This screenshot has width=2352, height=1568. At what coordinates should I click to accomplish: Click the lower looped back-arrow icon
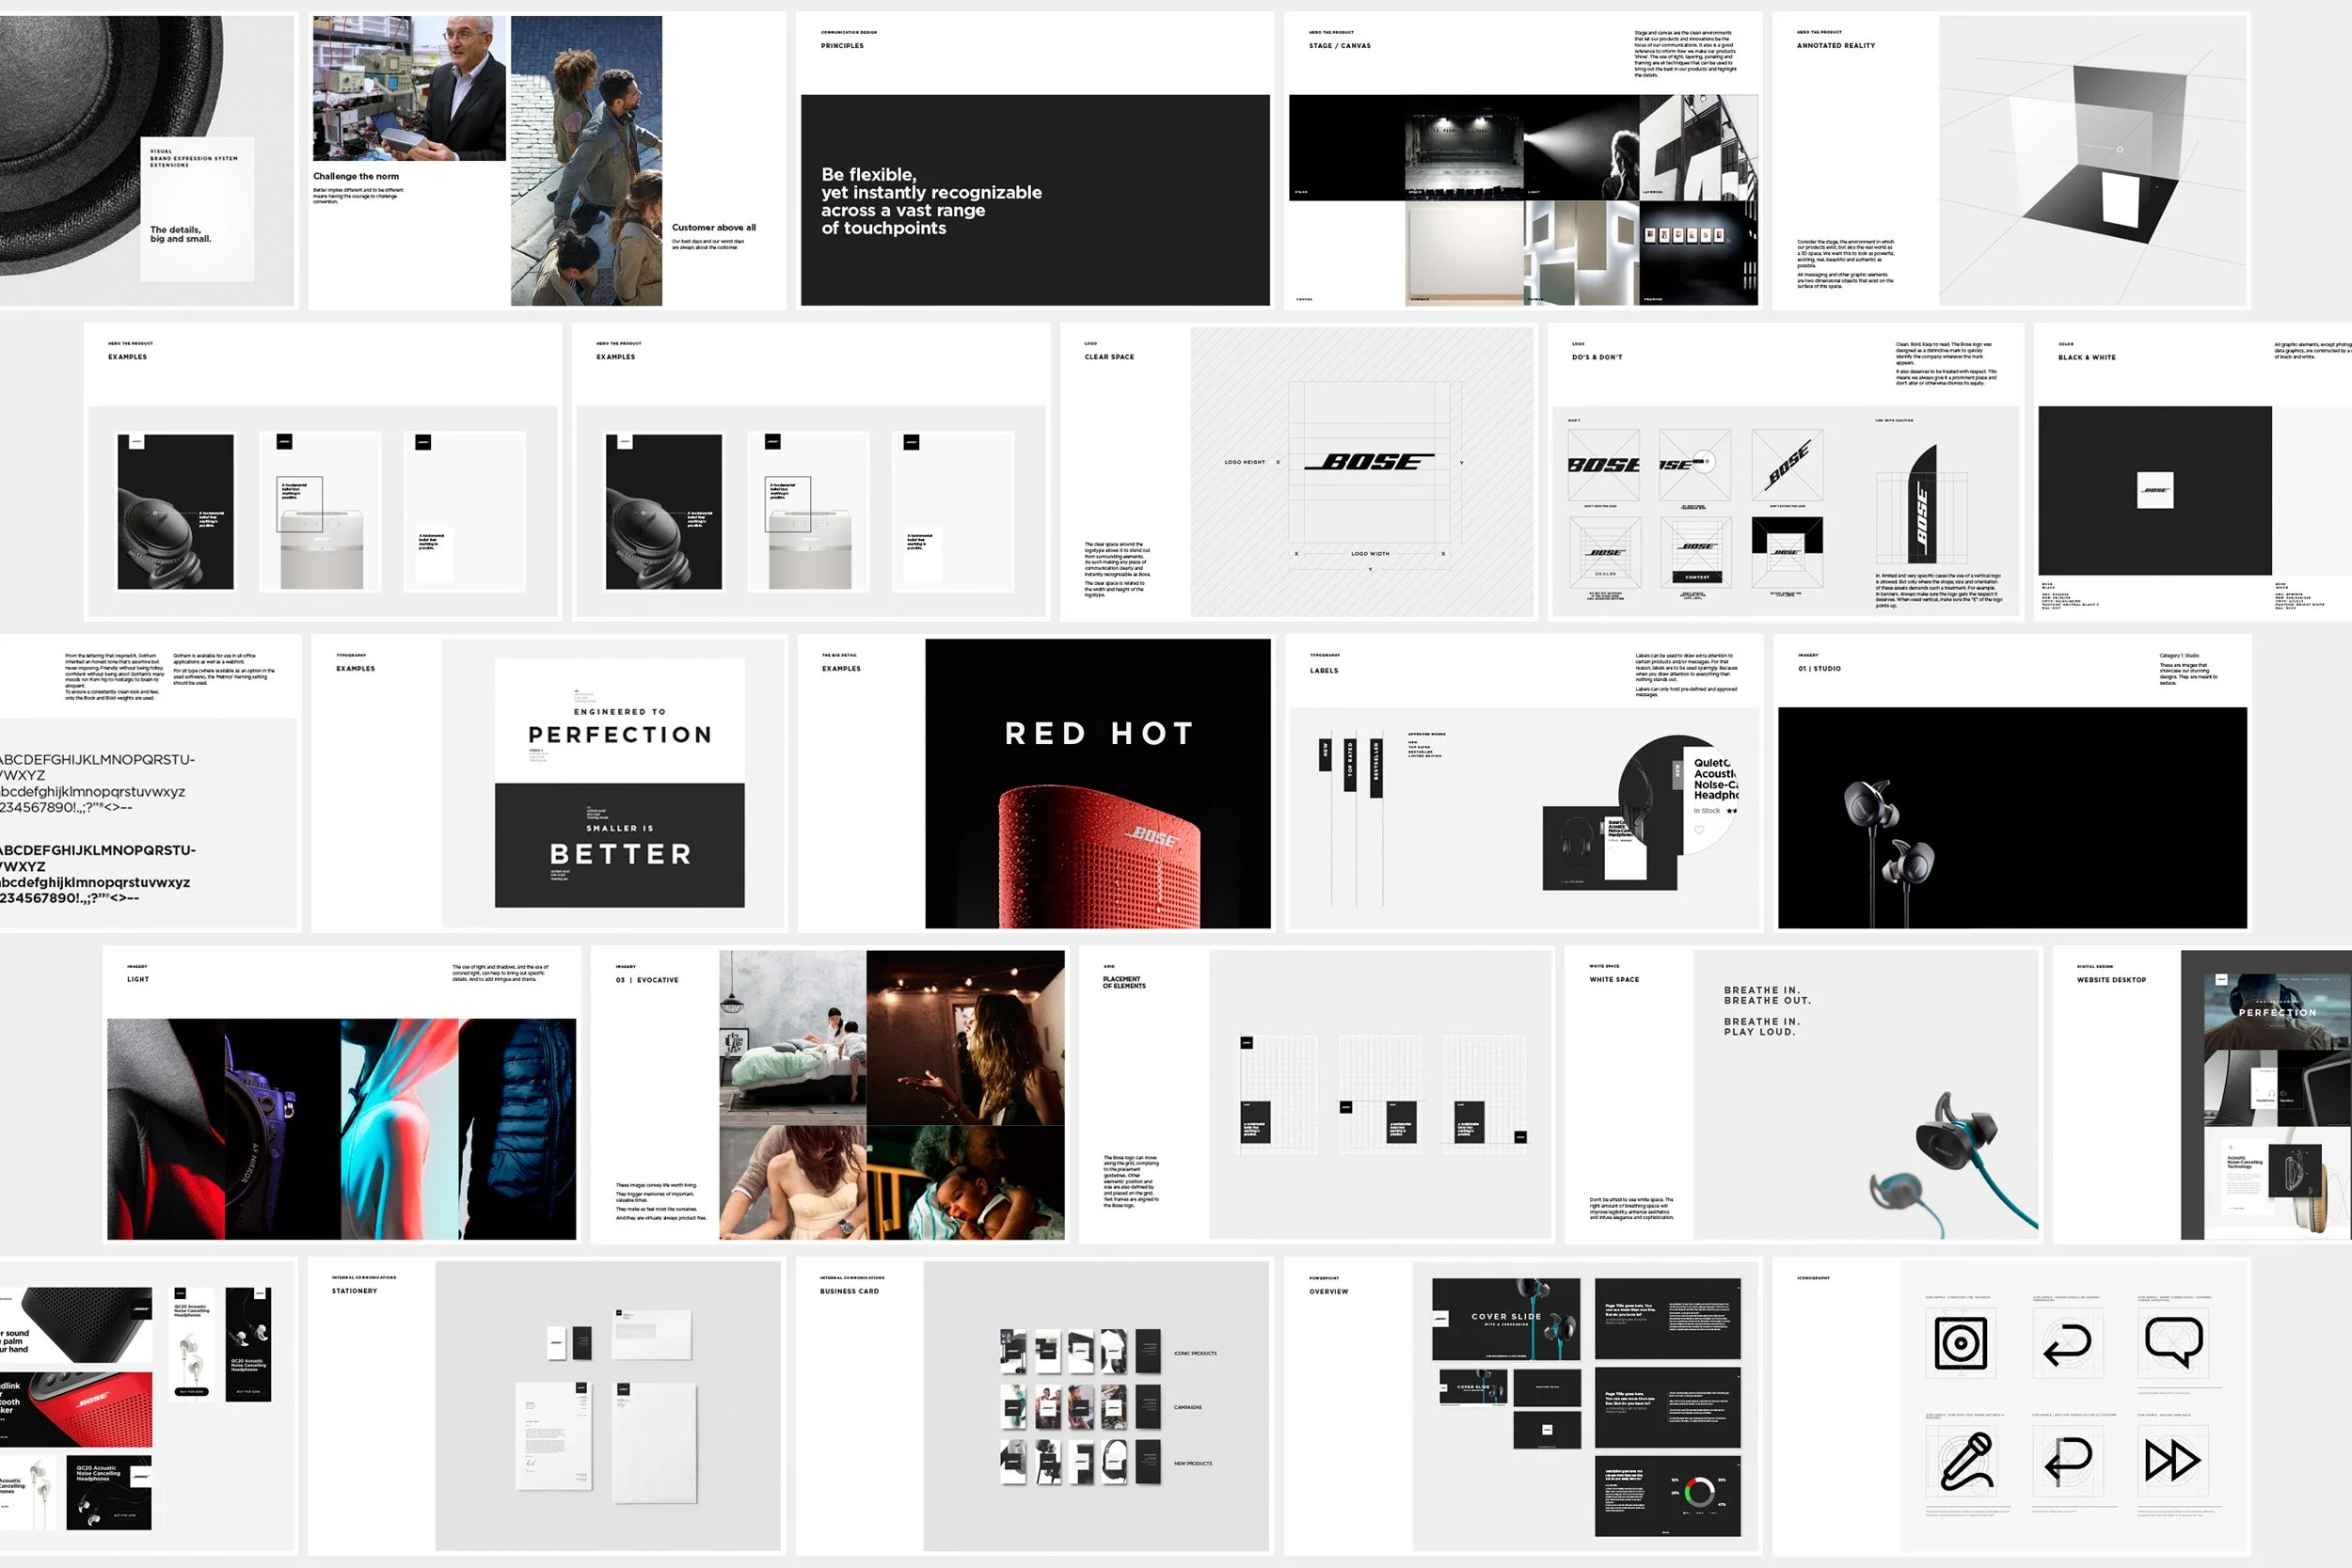[x=2067, y=1460]
